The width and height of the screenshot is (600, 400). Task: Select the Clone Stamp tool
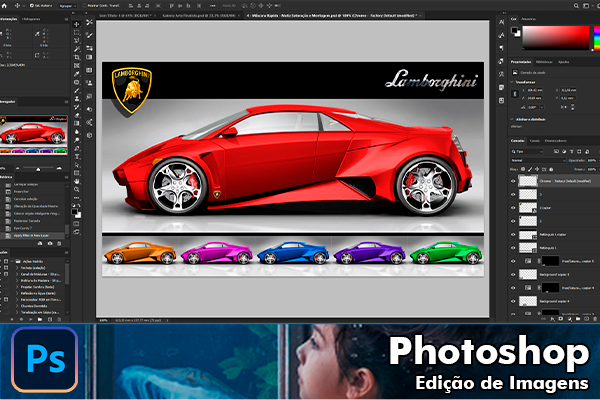pos(77,98)
